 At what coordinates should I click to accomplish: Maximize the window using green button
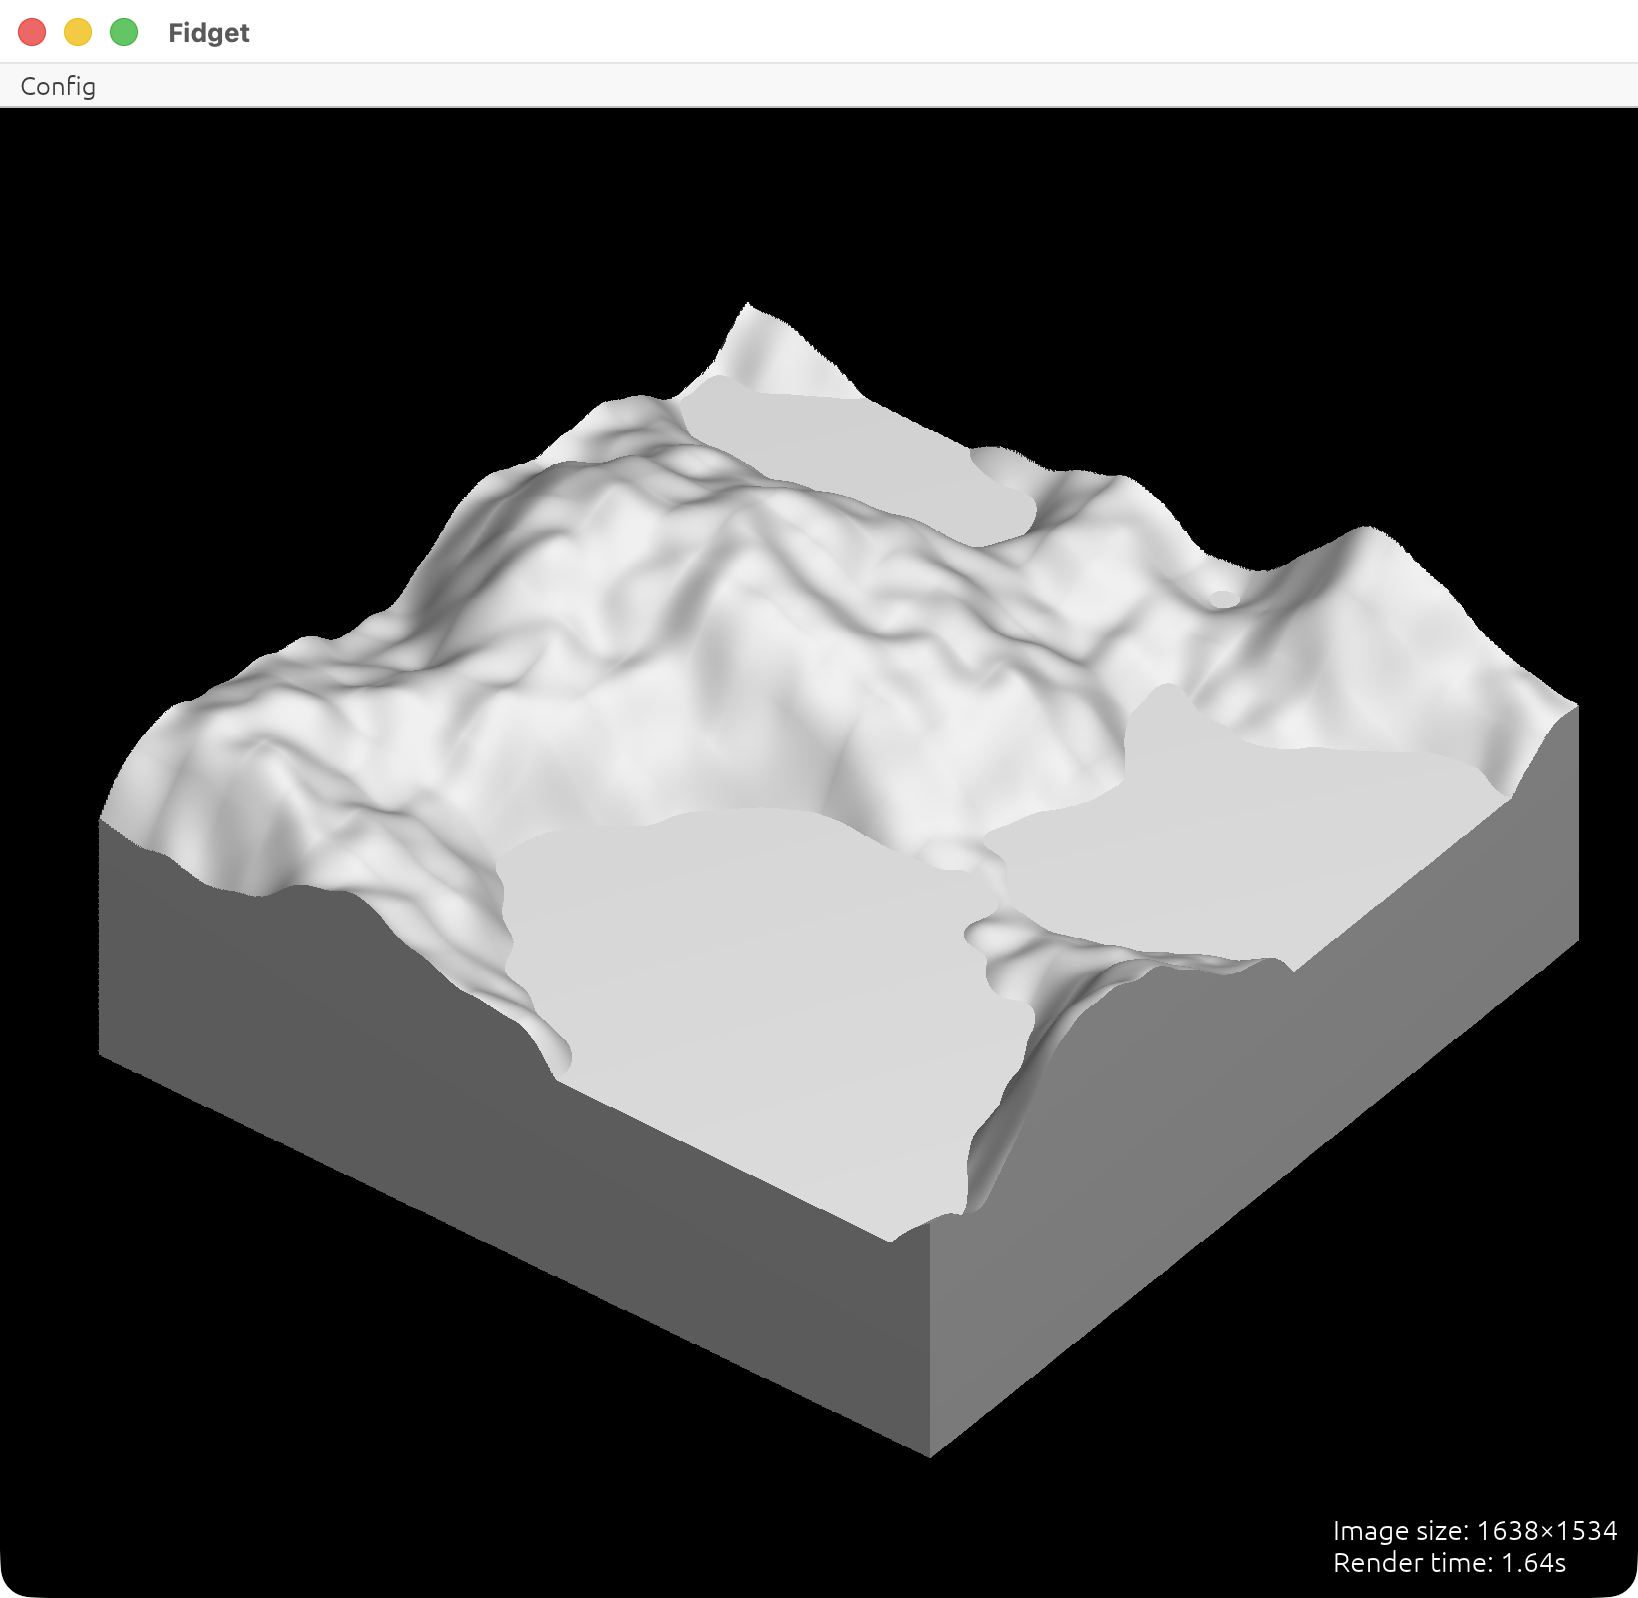click(124, 32)
